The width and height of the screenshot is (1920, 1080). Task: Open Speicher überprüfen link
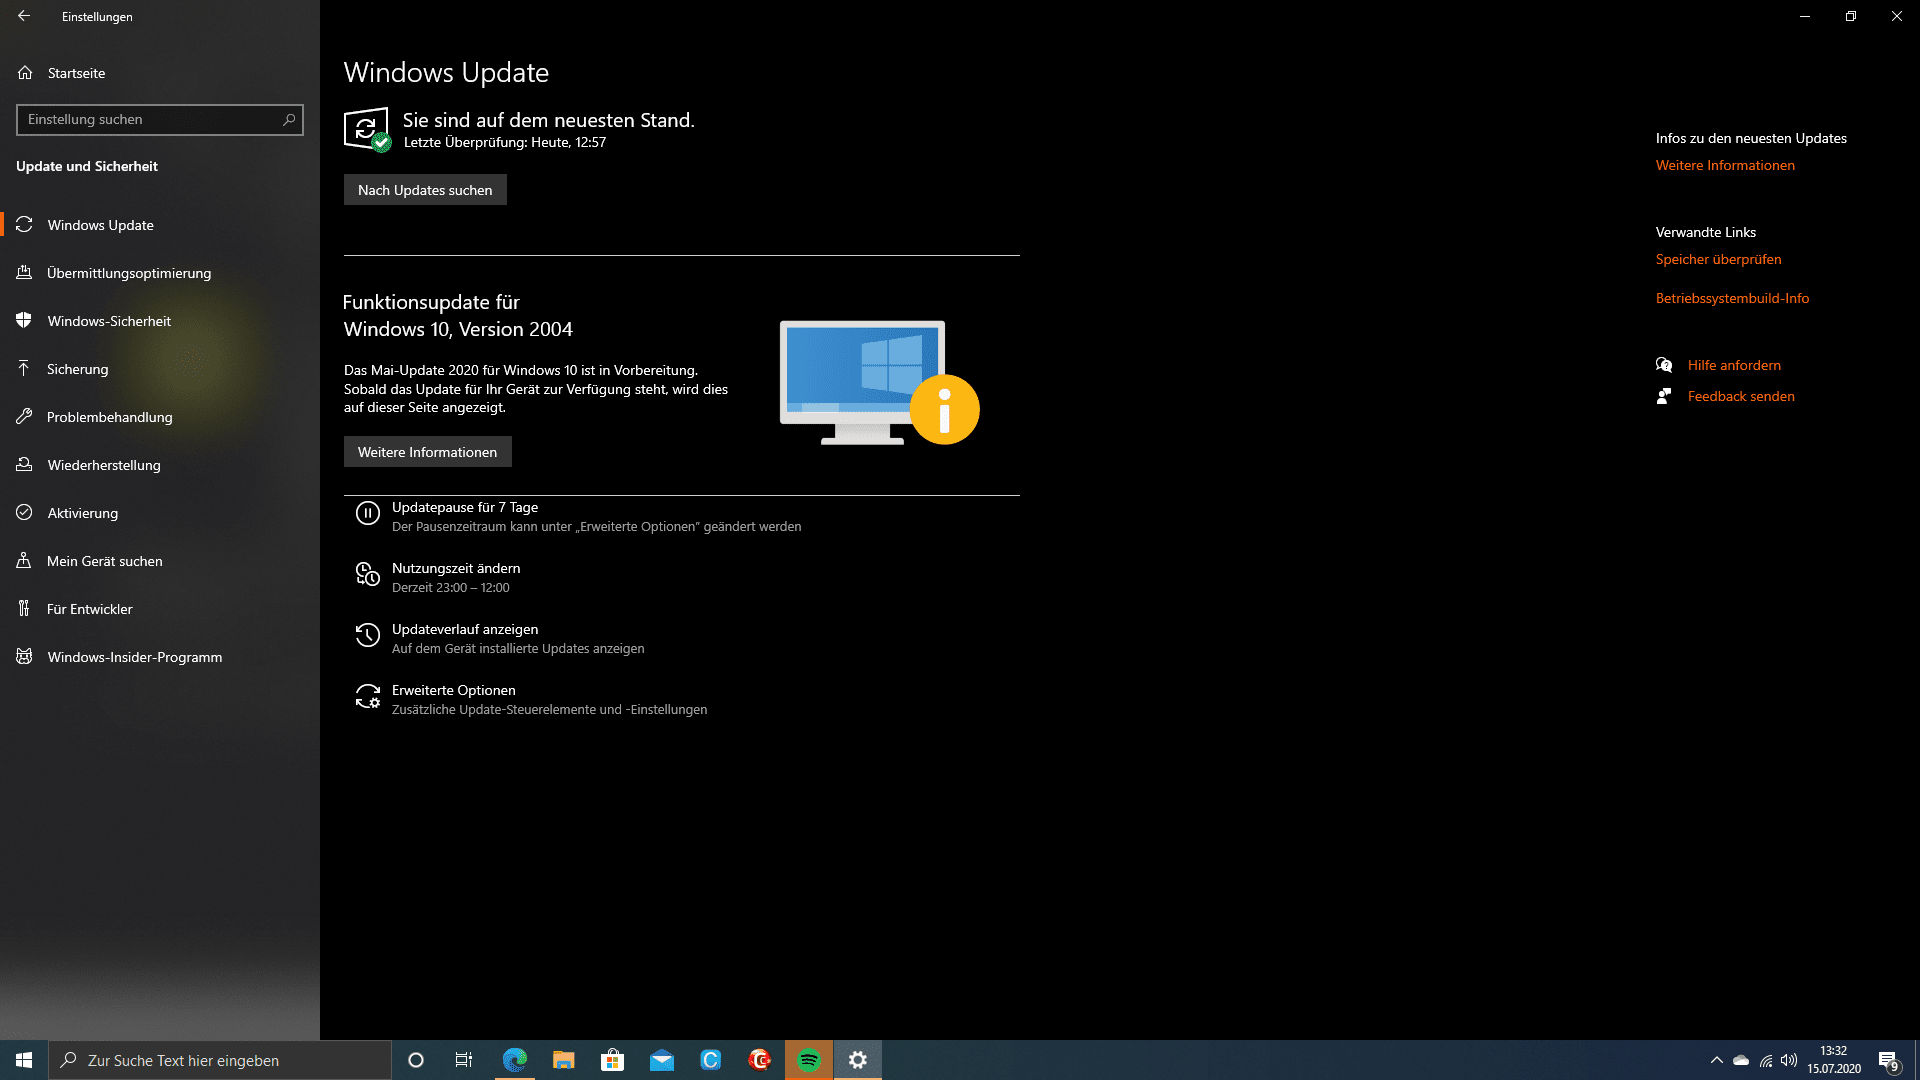(1718, 259)
